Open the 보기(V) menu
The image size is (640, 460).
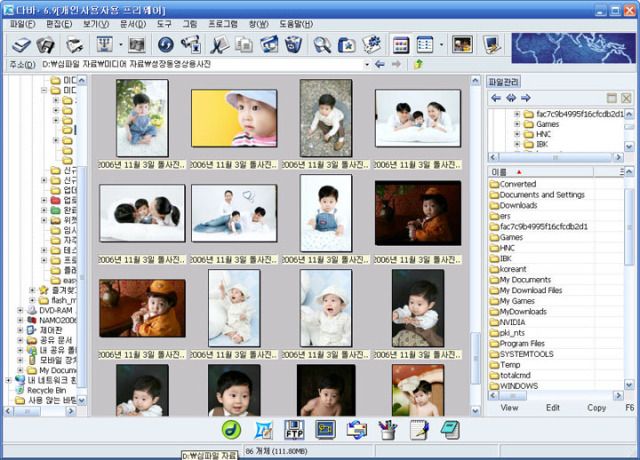(x=96, y=24)
